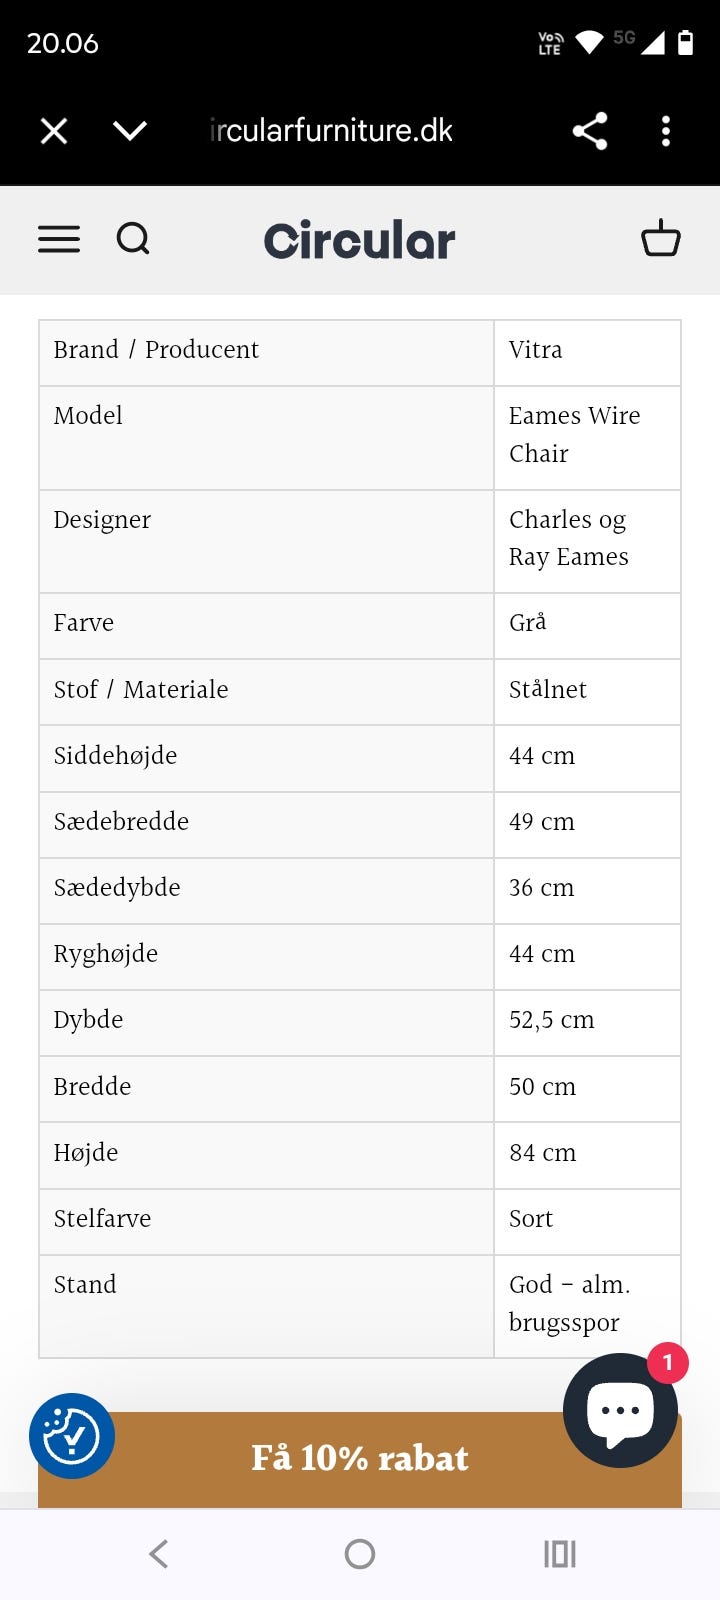
Task: Close the in-app browser view
Action: (53, 130)
